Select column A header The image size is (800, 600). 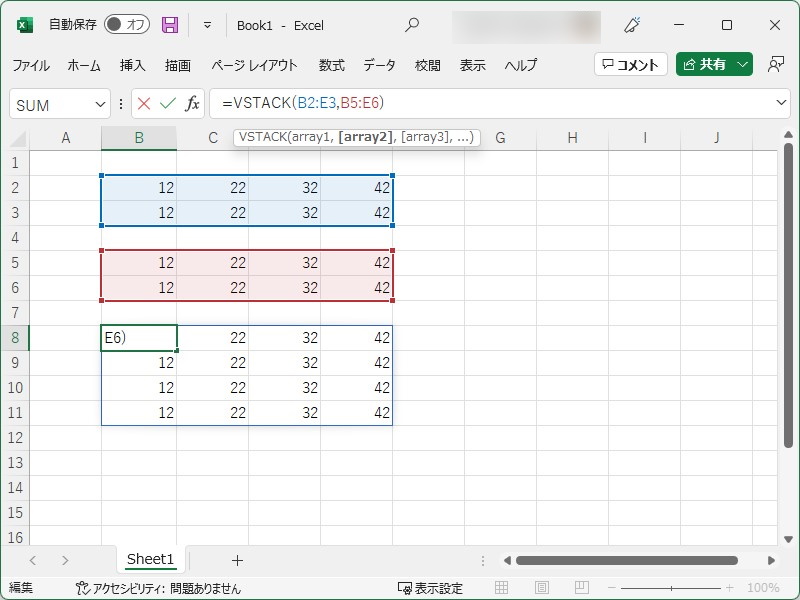[x=65, y=138]
